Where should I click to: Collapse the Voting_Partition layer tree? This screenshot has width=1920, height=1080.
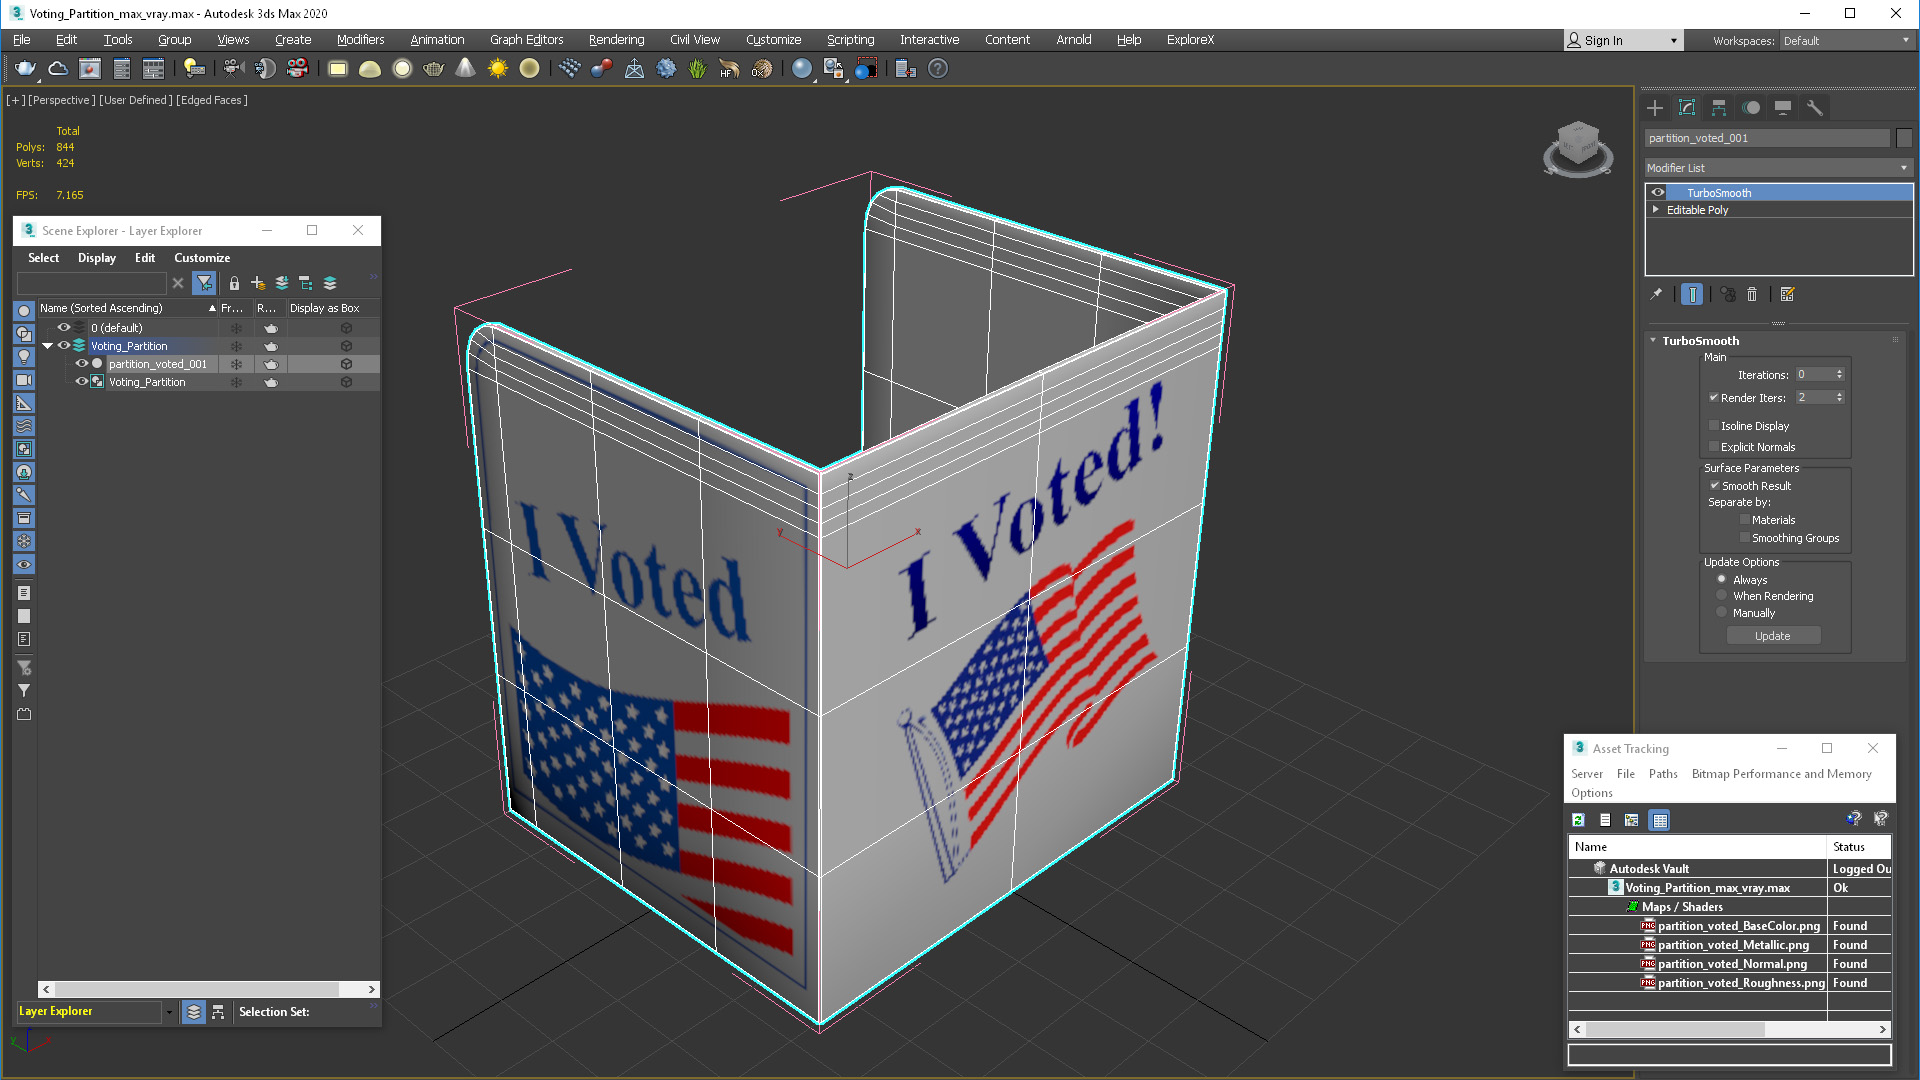pos(47,346)
